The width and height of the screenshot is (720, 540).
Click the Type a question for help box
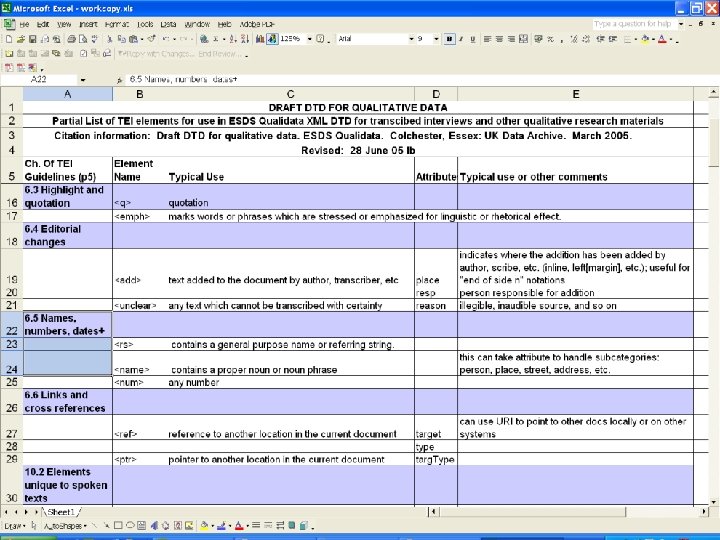635,24
